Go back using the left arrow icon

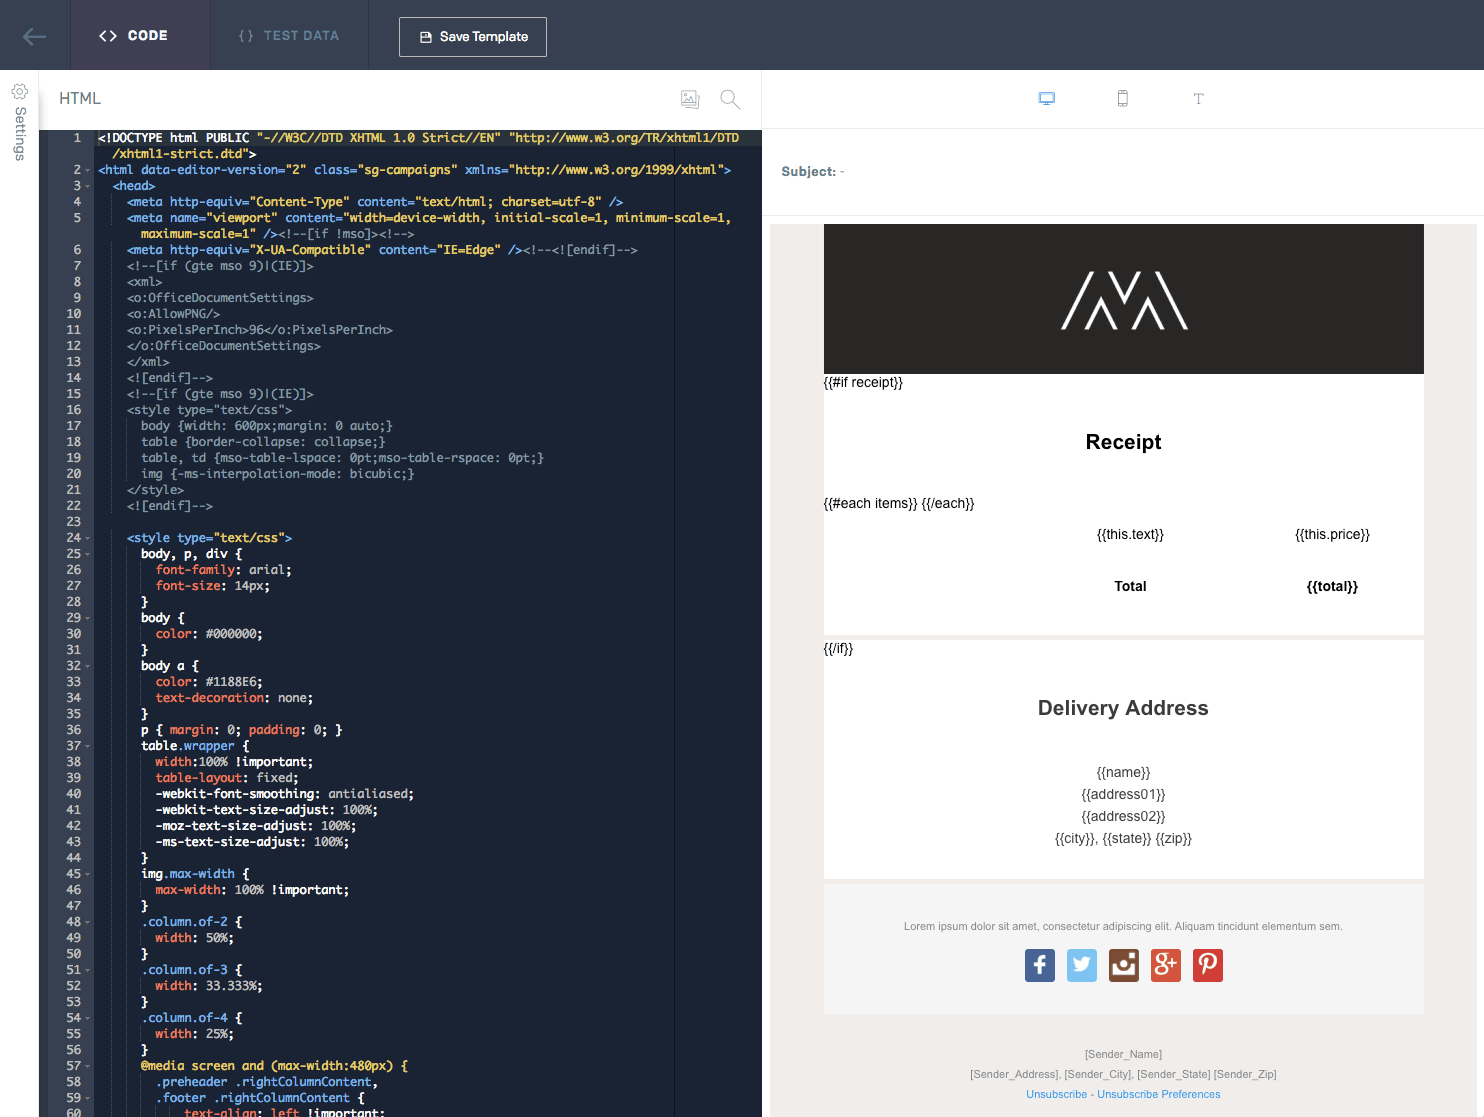tap(35, 36)
